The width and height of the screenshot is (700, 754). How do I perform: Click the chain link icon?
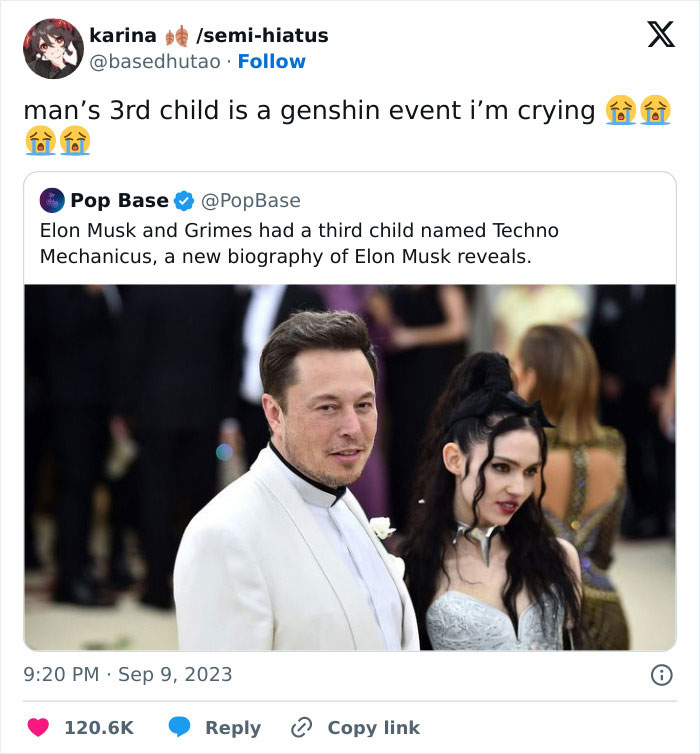tap(301, 727)
